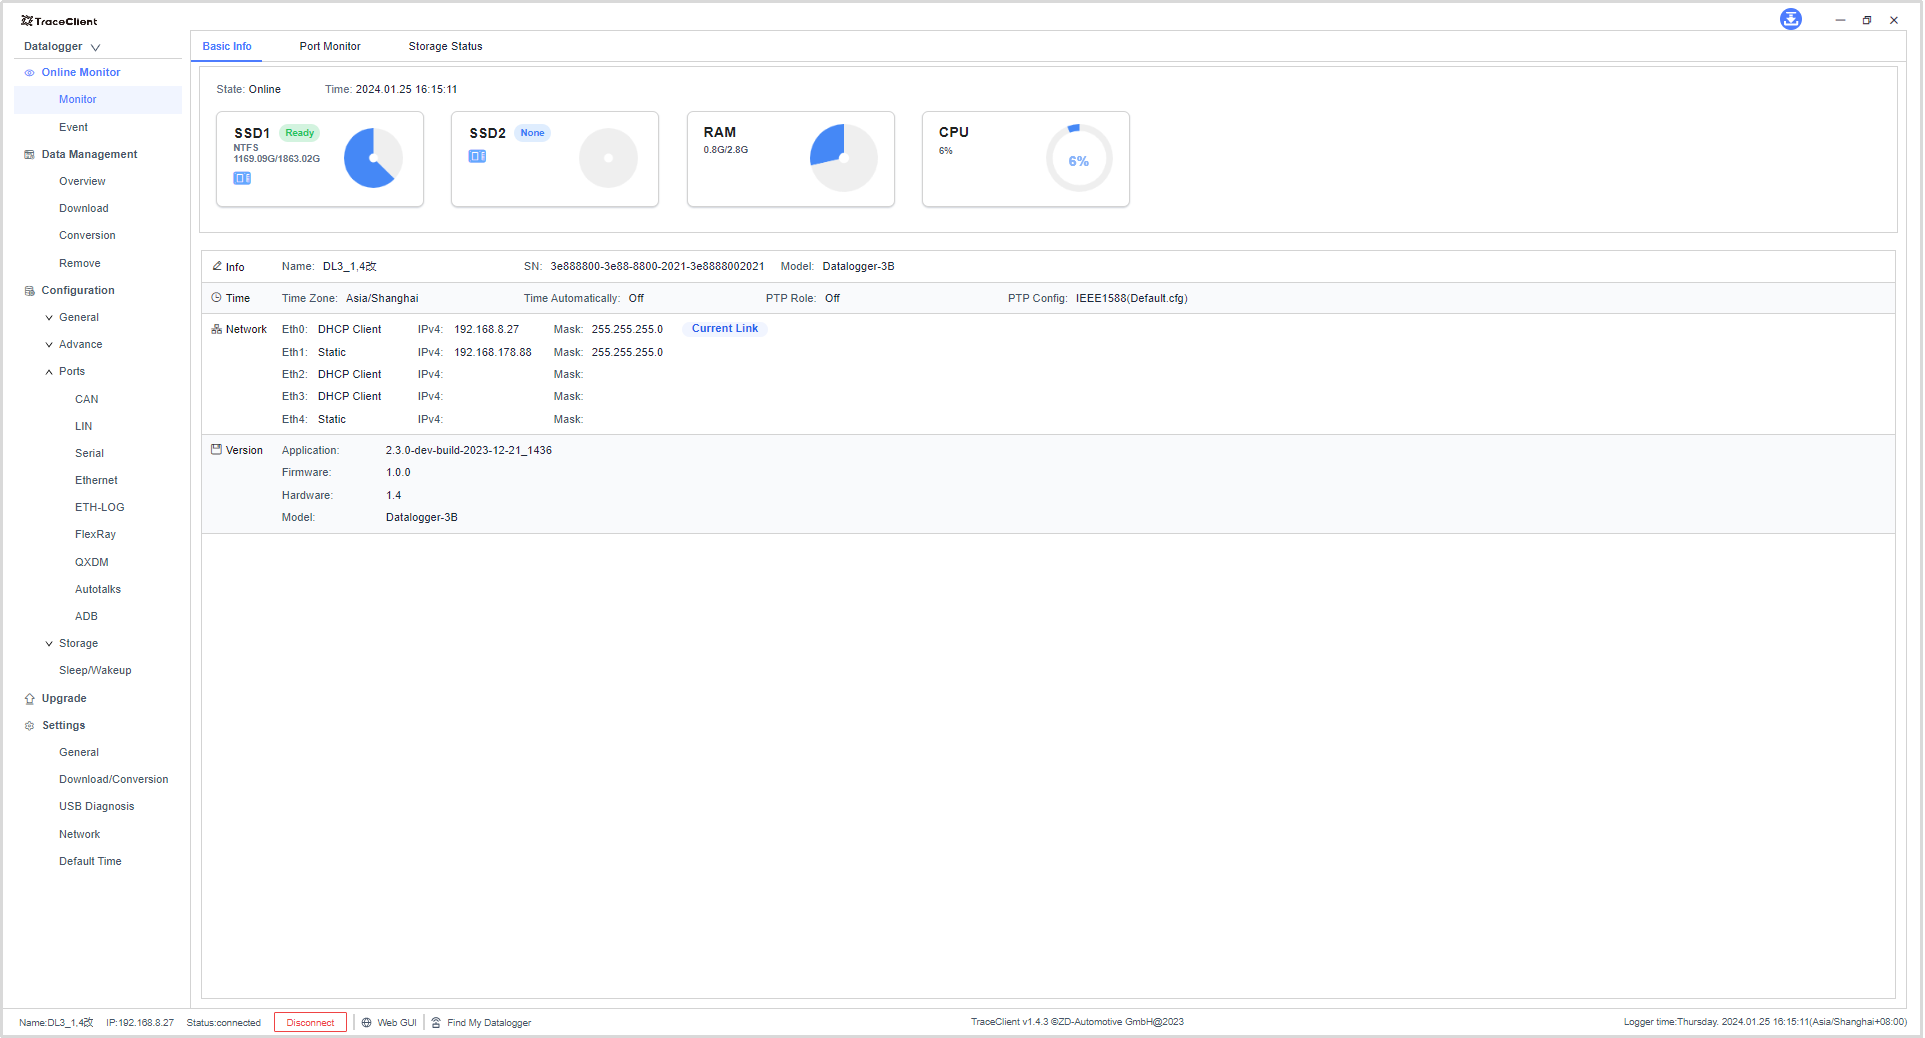Screen dimensions: 1925x1038
Task: Click the pencil edit icon beside Info
Action: (x=217, y=266)
